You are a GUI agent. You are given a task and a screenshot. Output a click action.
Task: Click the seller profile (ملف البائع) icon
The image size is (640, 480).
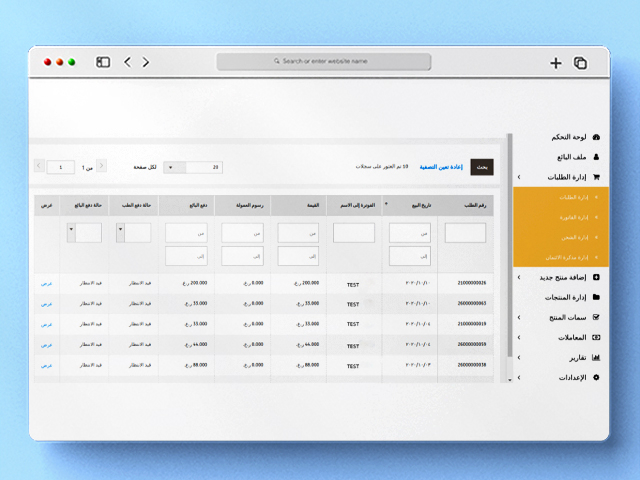pos(596,157)
